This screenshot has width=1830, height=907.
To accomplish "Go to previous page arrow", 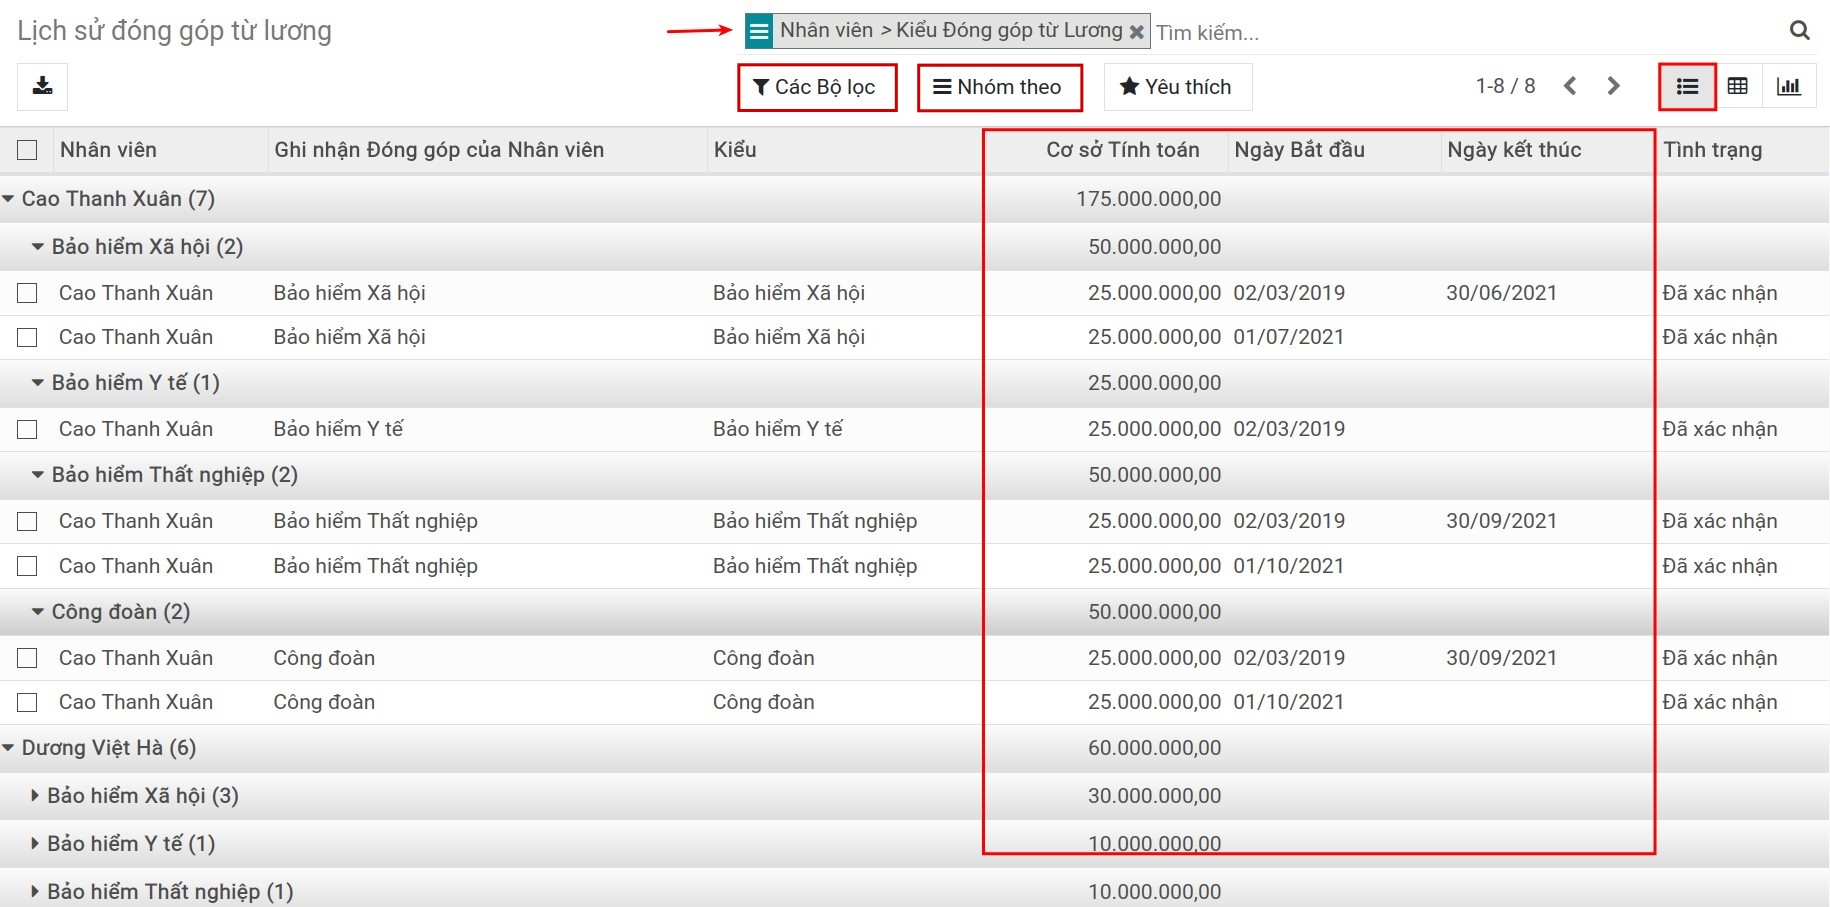I will [1570, 87].
